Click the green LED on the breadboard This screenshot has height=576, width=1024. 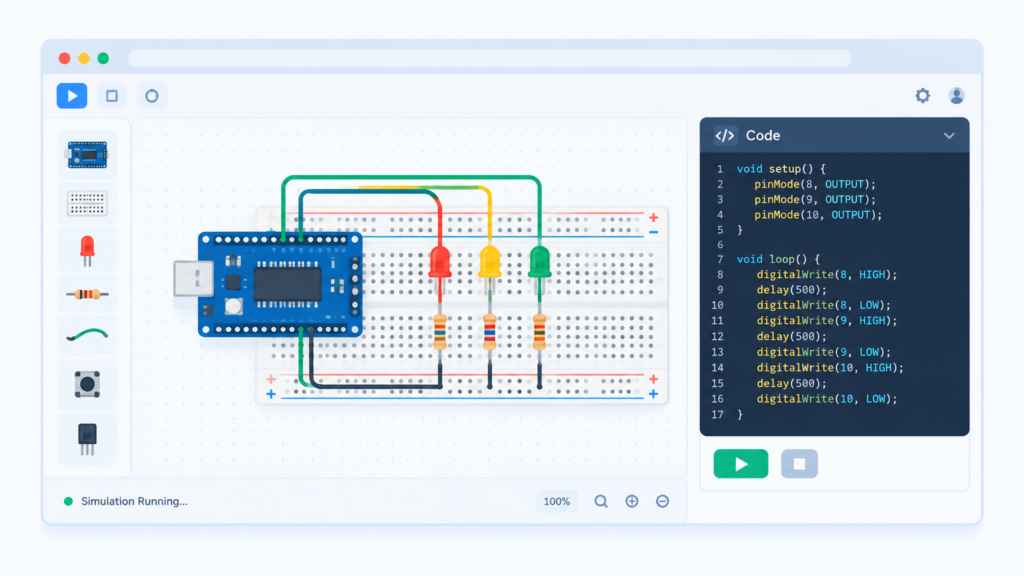pyautogui.click(x=539, y=263)
